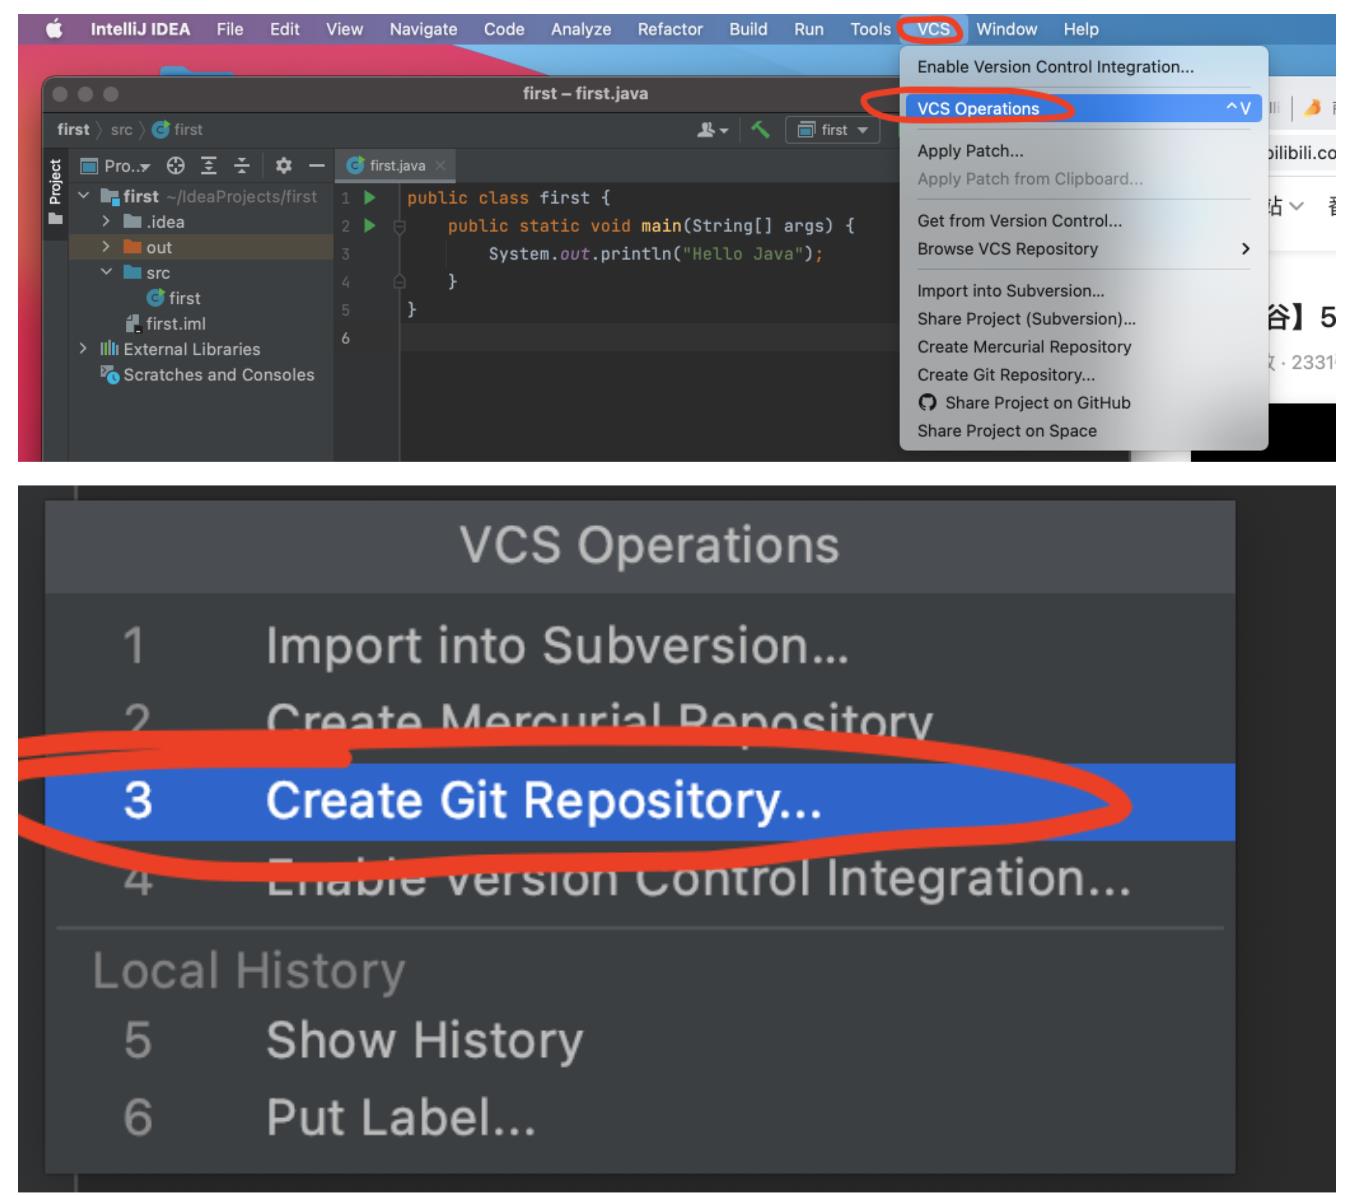Image resolution: width=1362 pixels, height=1196 pixels.
Task: Open the VCS menu in menu bar
Action: point(933,29)
